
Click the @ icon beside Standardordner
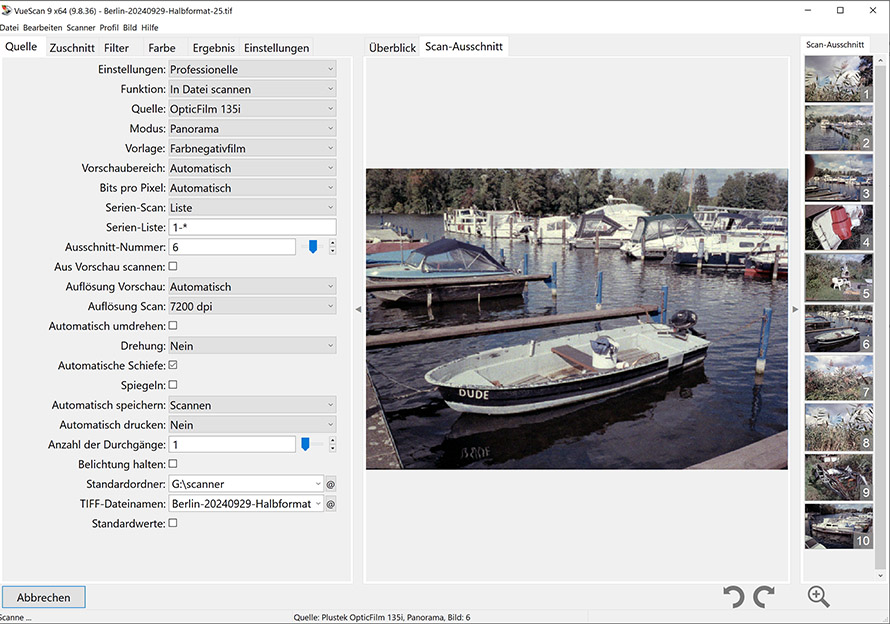coord(330,484)
